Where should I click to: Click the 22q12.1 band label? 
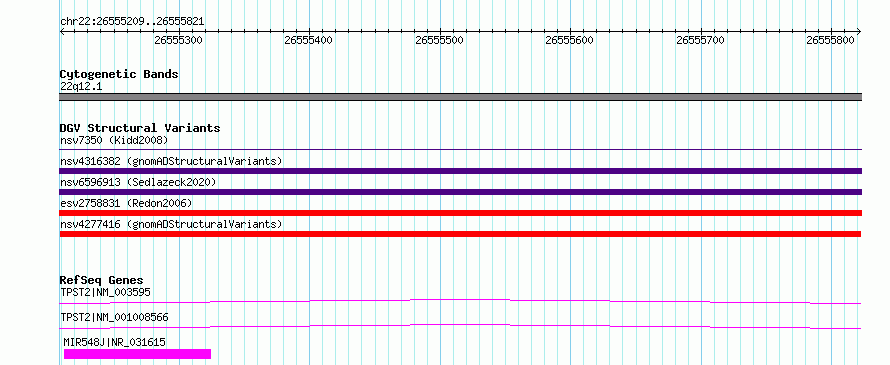[81, 87]
